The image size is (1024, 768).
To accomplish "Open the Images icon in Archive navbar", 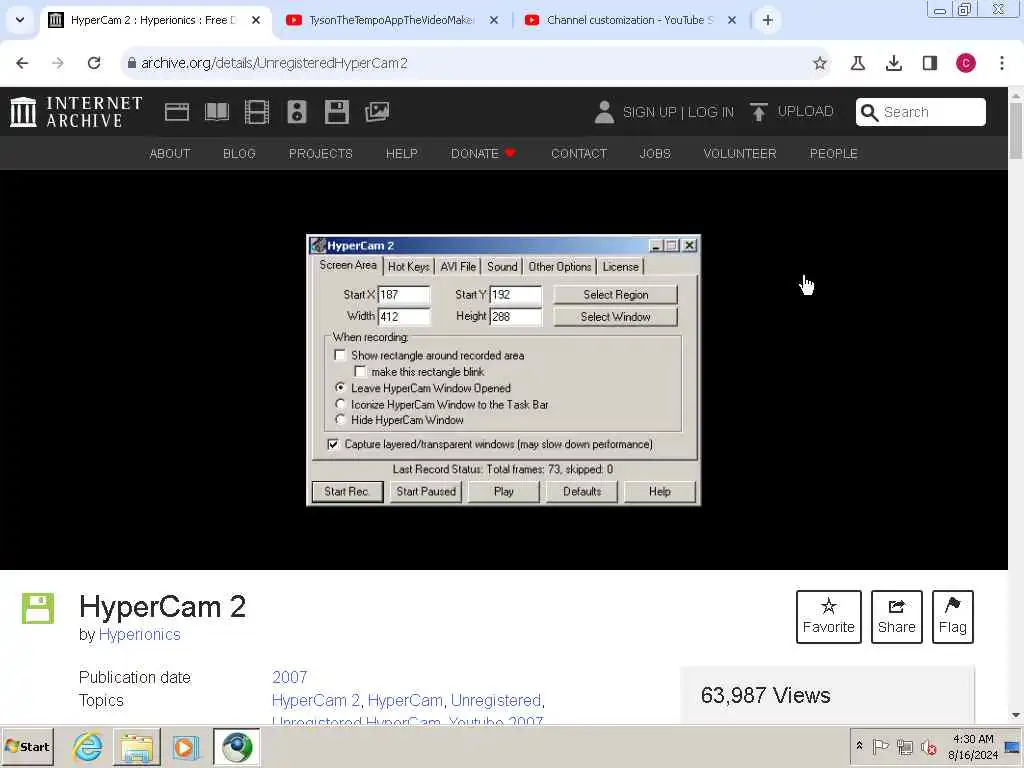I will [x=377, y=112].
